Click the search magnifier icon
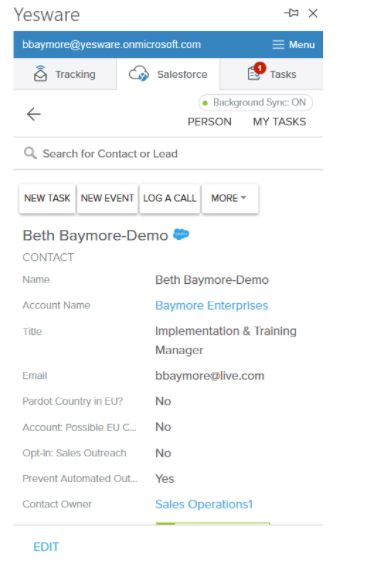 pos(30,153)
